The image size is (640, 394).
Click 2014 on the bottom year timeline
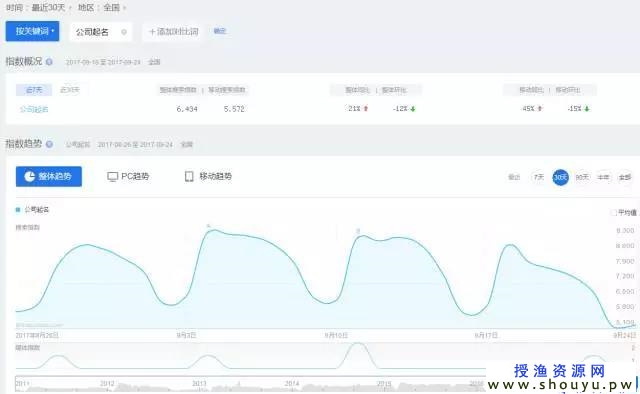(292, 384)
